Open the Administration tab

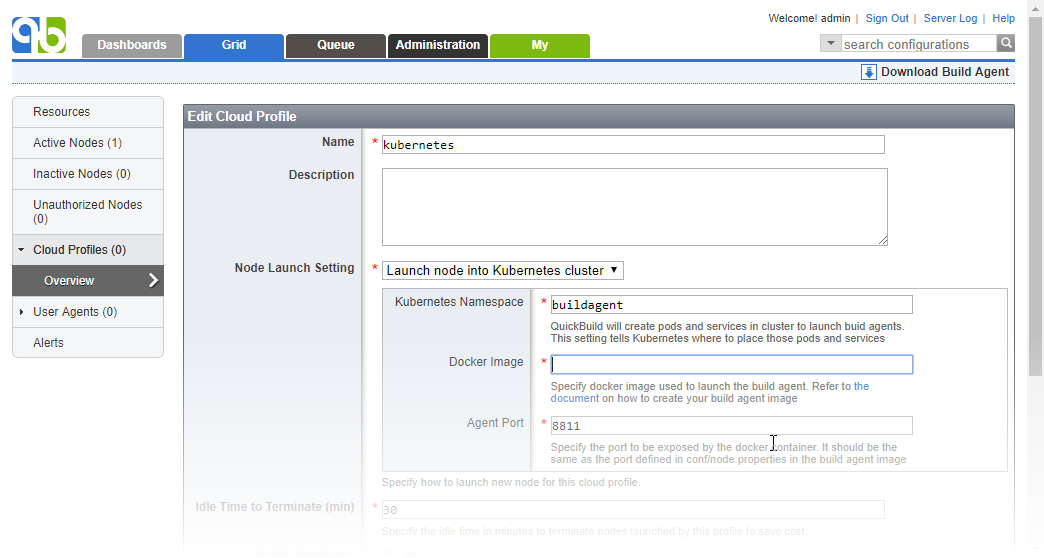pyautogui.click(x=437, y=45)
